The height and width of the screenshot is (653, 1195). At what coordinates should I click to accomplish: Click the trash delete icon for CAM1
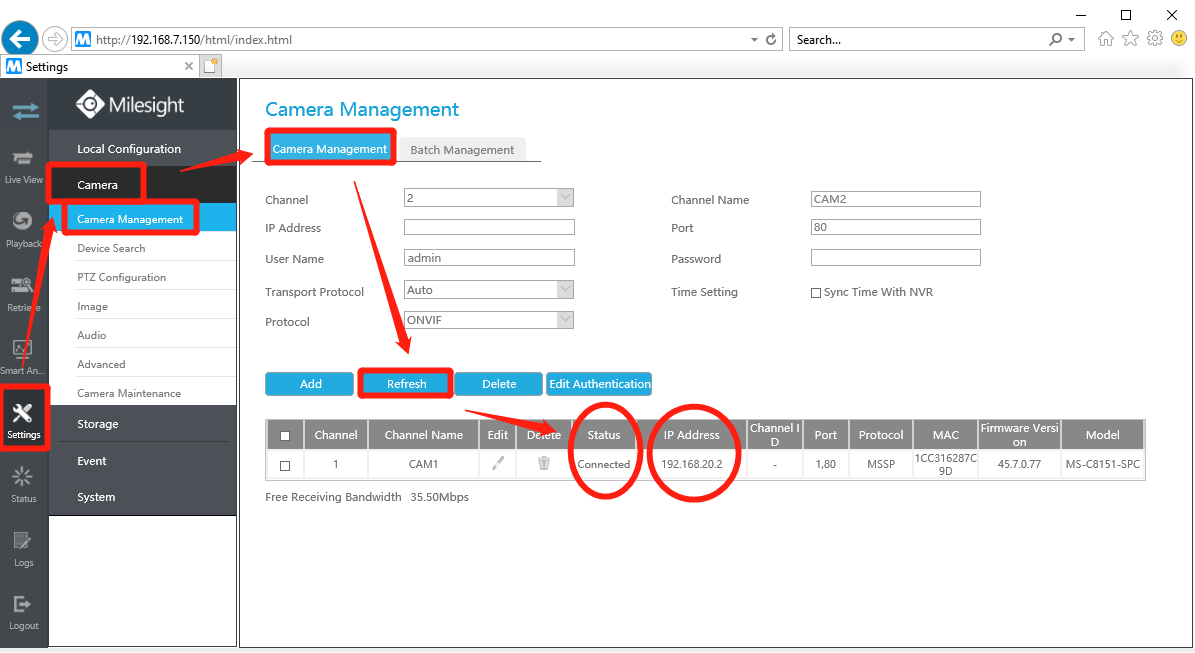coord(543,463)
